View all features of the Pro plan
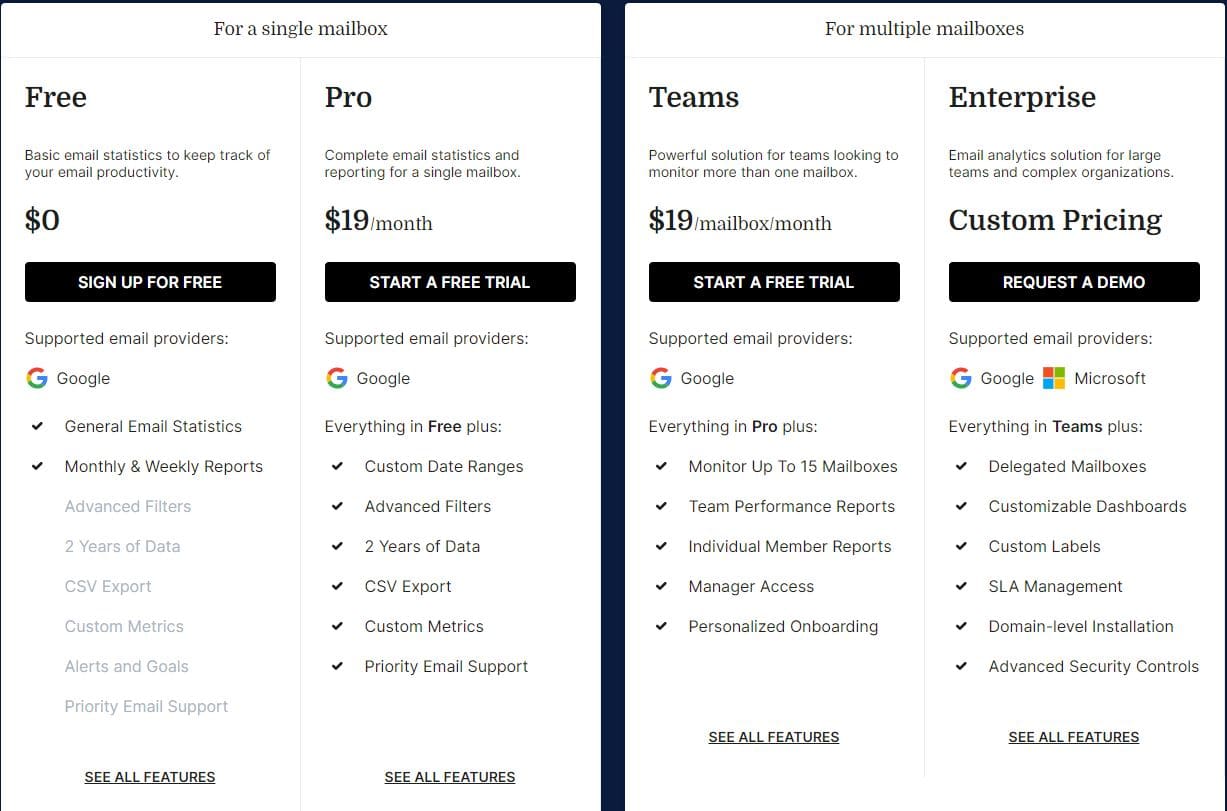Image resolution: width=1227 pixels, height=811 pixels. click(x=449, y=777)
